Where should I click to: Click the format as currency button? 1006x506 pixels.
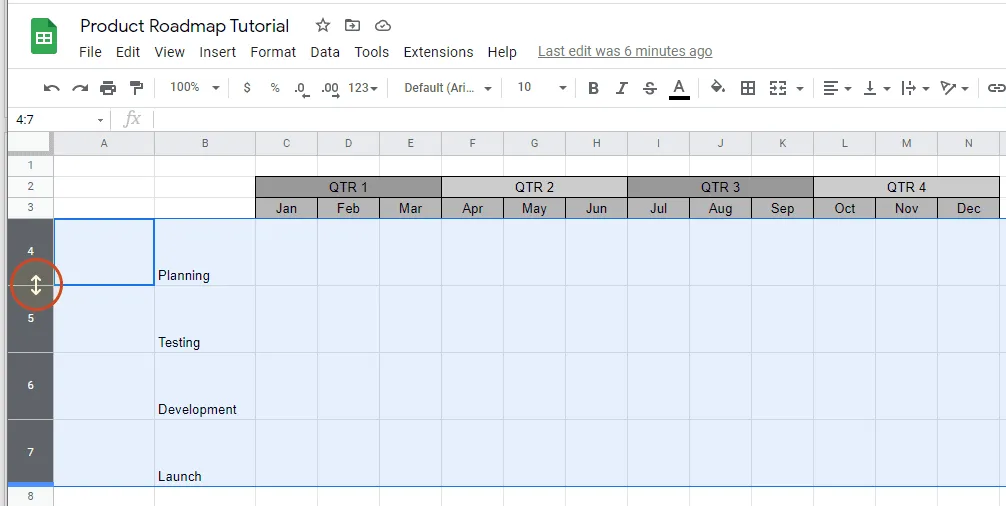point(247,88)
